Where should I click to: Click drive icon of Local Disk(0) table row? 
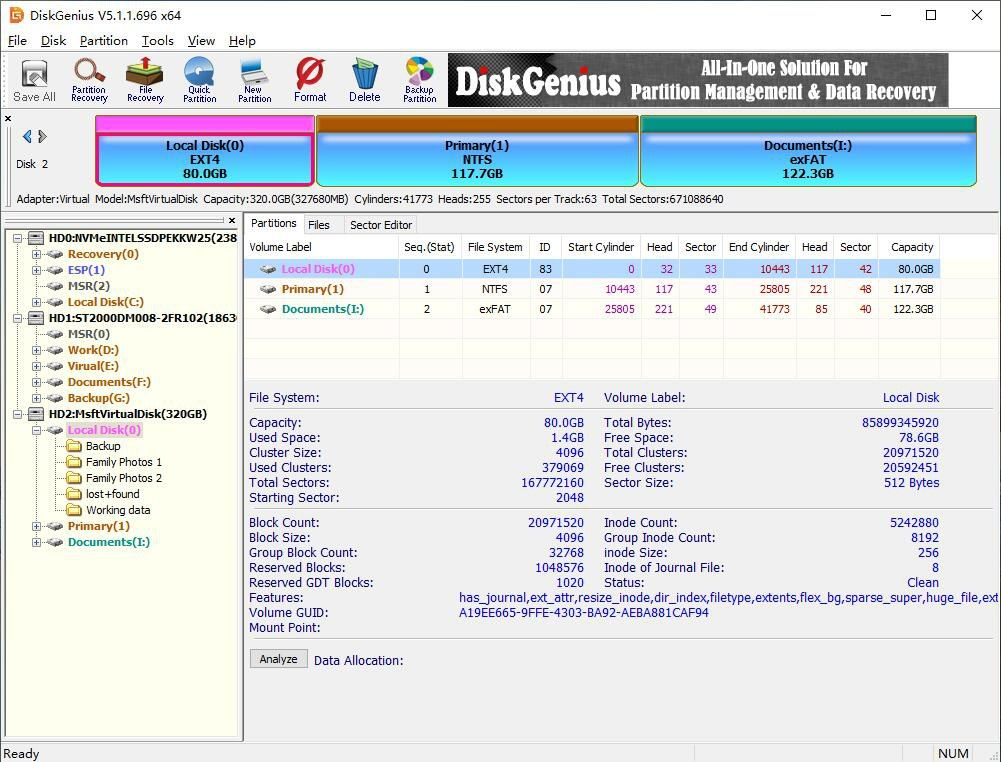[x=268, y=269]
